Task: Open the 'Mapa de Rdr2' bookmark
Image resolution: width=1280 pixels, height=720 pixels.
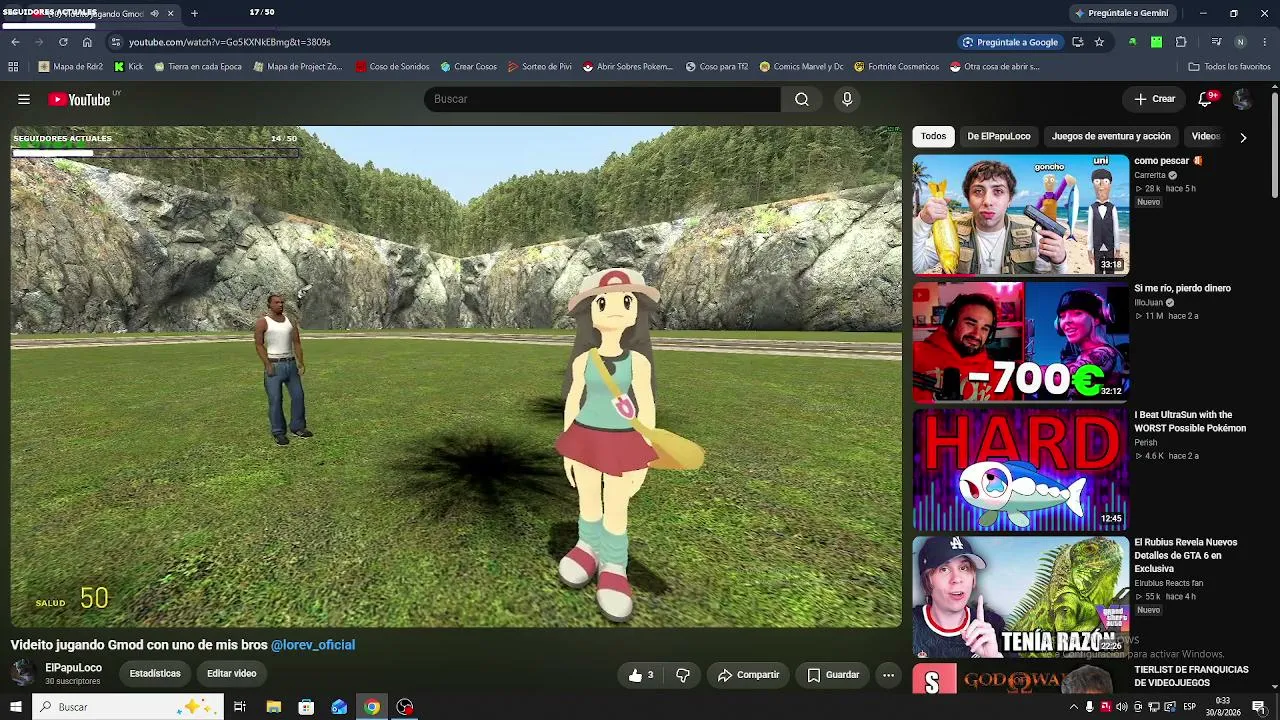Action: [71, 67]
